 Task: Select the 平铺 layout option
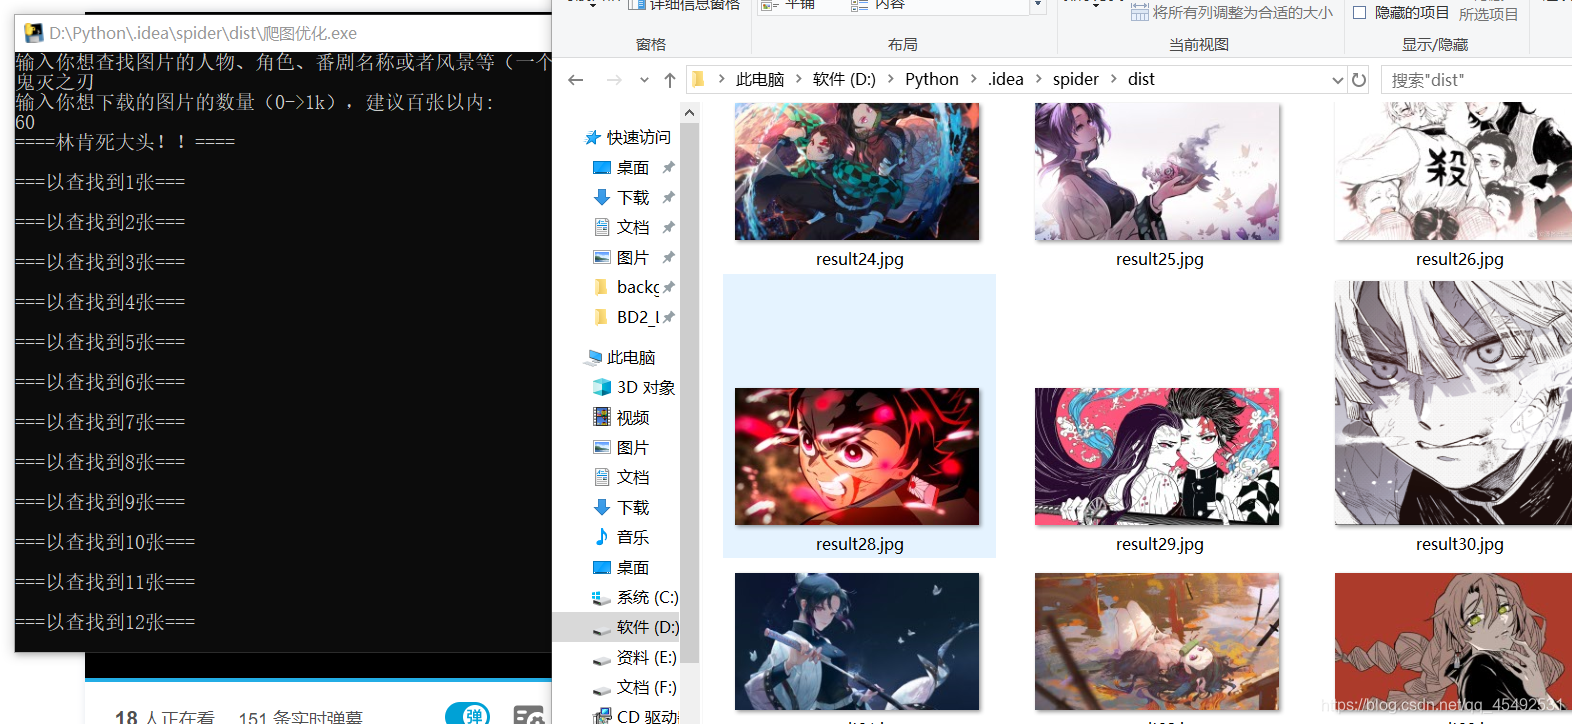tap(789, 5)
